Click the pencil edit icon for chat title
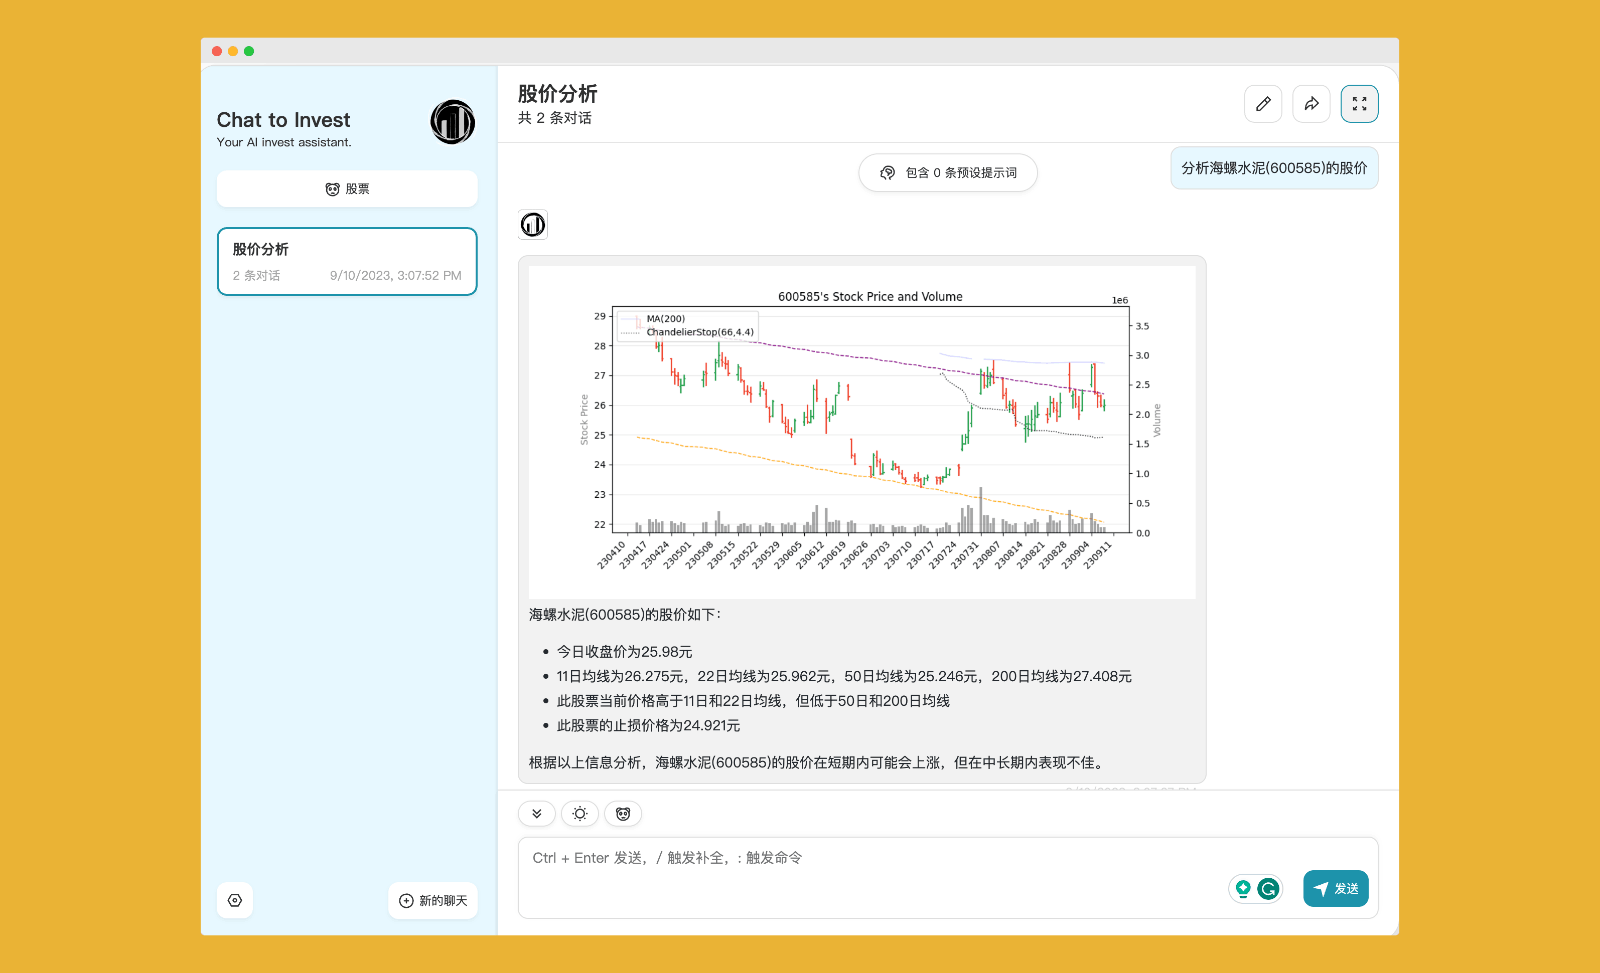The height and width of the screenshot is (973, 1600). tap(1263, 104)
